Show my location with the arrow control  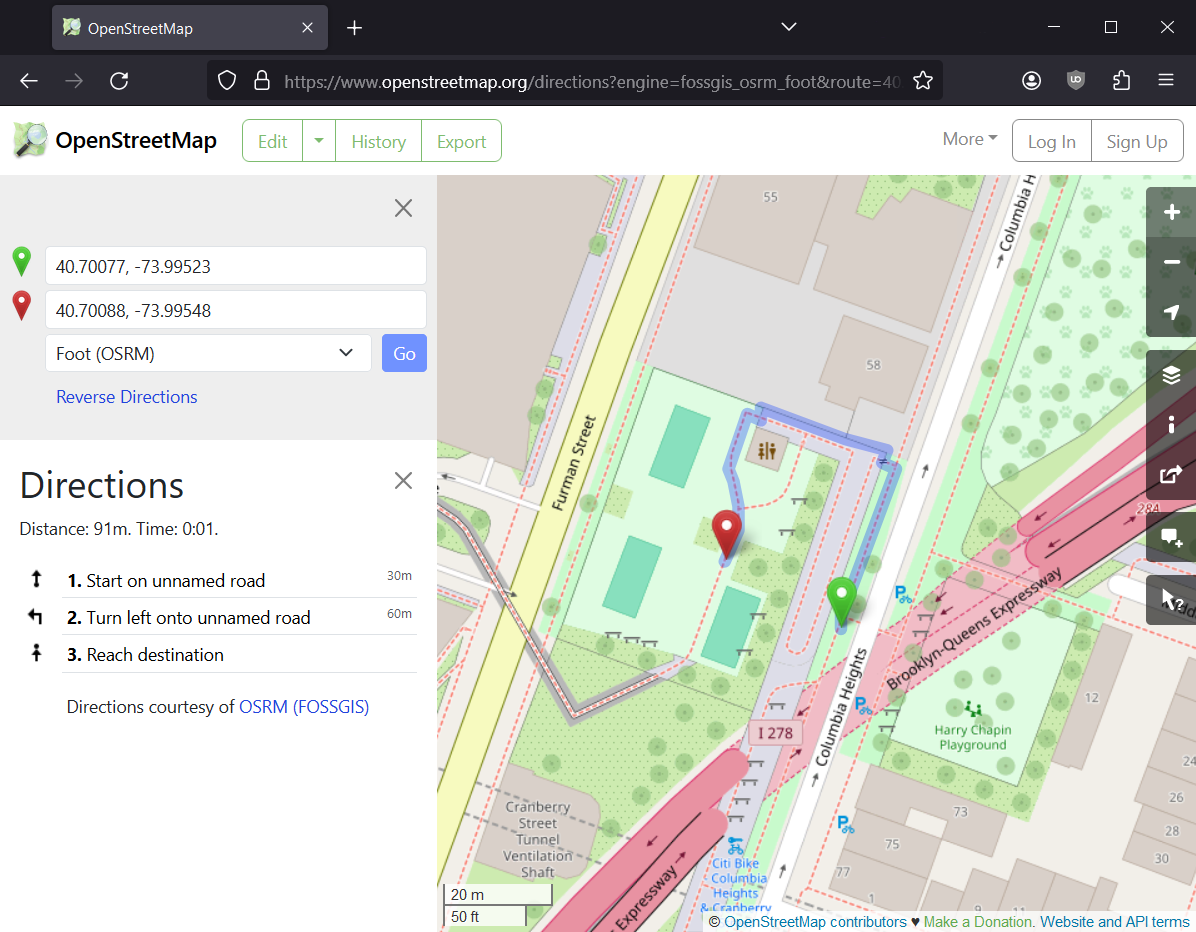(1172, 312)
